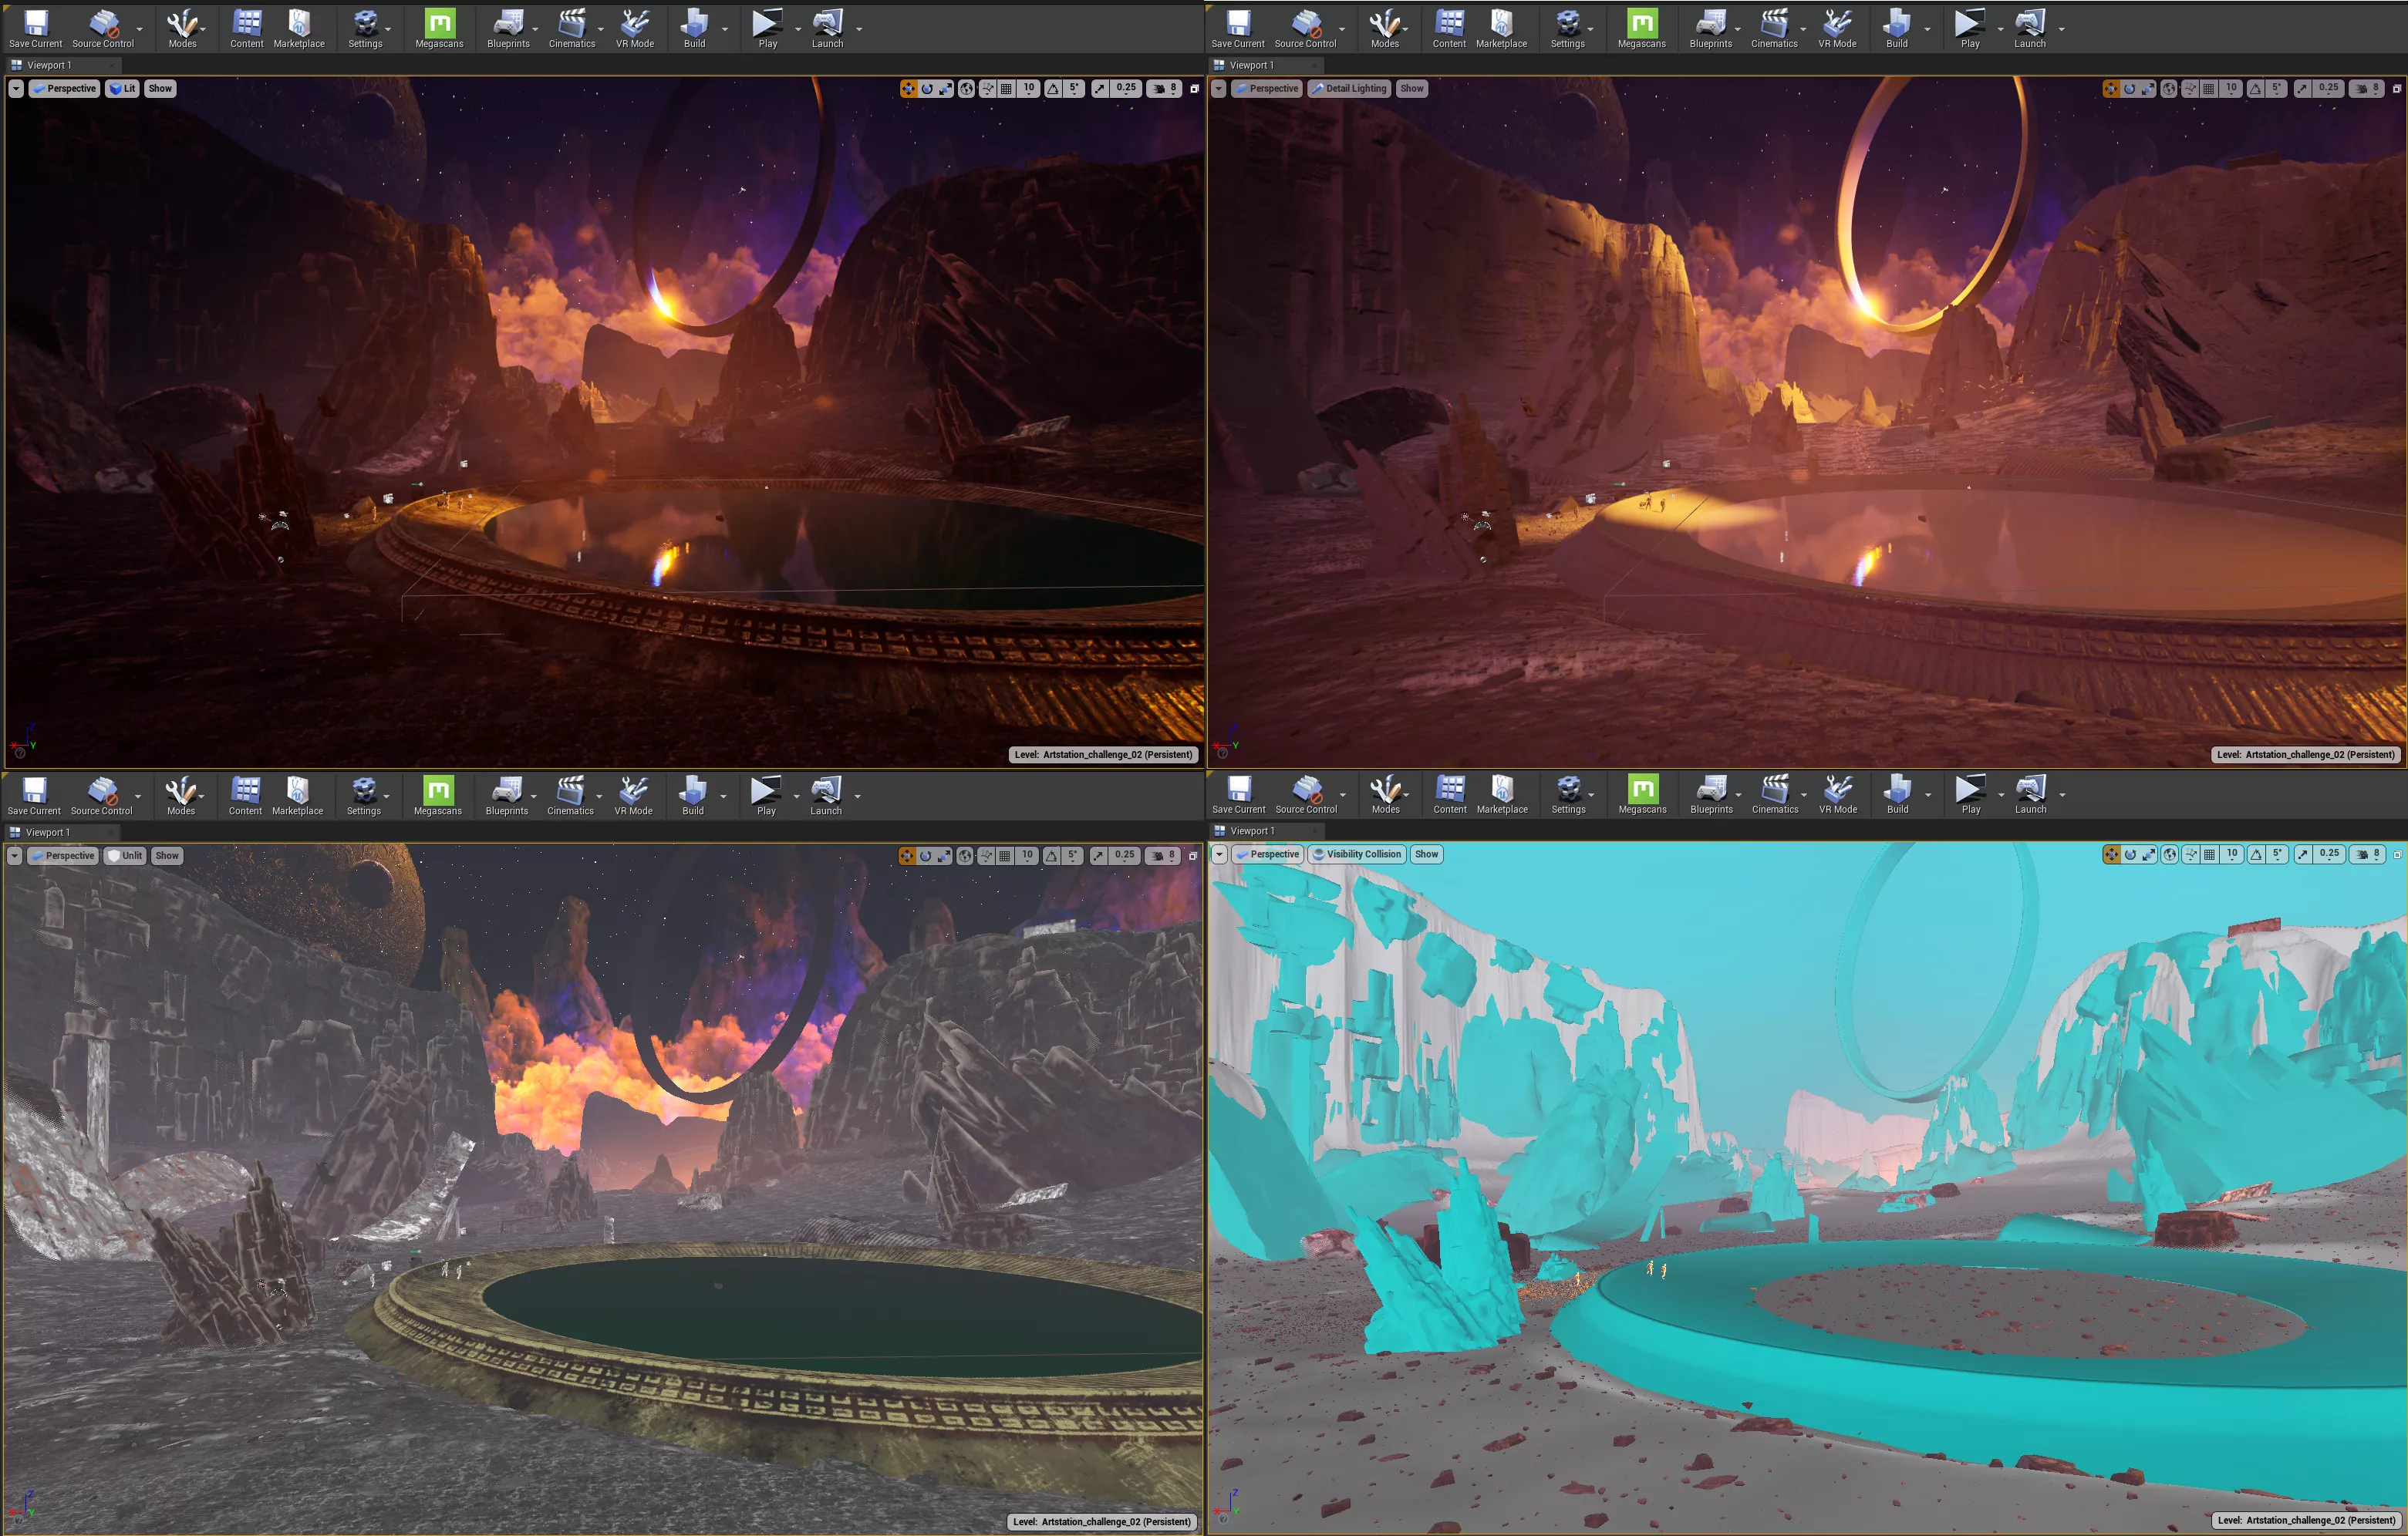Click world coordinate globe in Detail Lighting viewport
This screenshot has height=1536, width=2408.
[2168, 89]
